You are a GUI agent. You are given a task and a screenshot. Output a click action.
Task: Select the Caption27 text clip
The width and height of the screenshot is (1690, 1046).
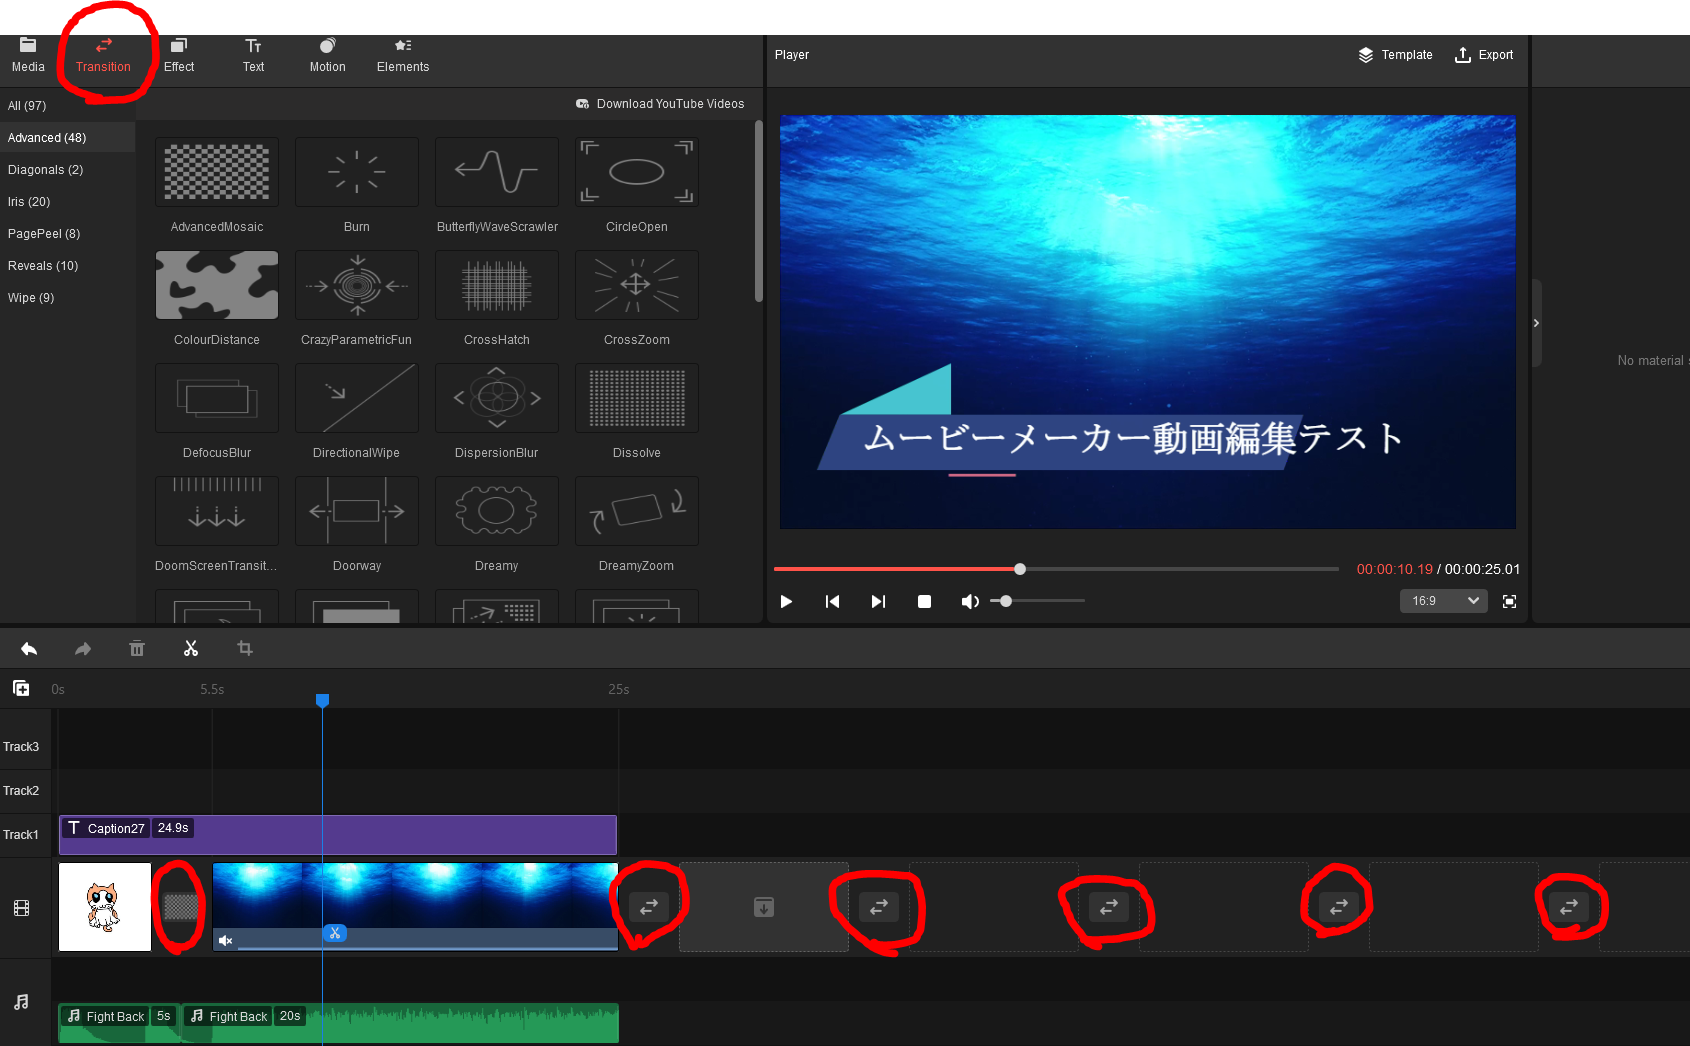tap(338, 834)
